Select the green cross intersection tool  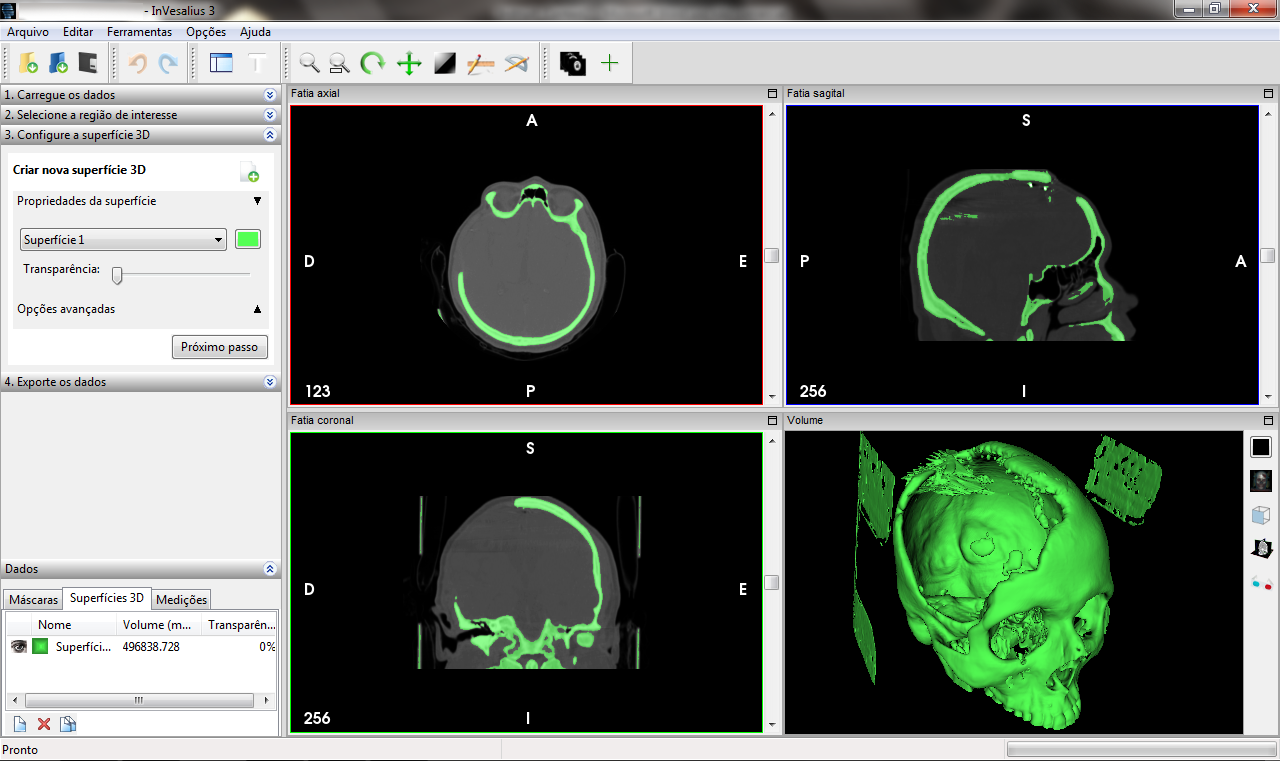609,63
